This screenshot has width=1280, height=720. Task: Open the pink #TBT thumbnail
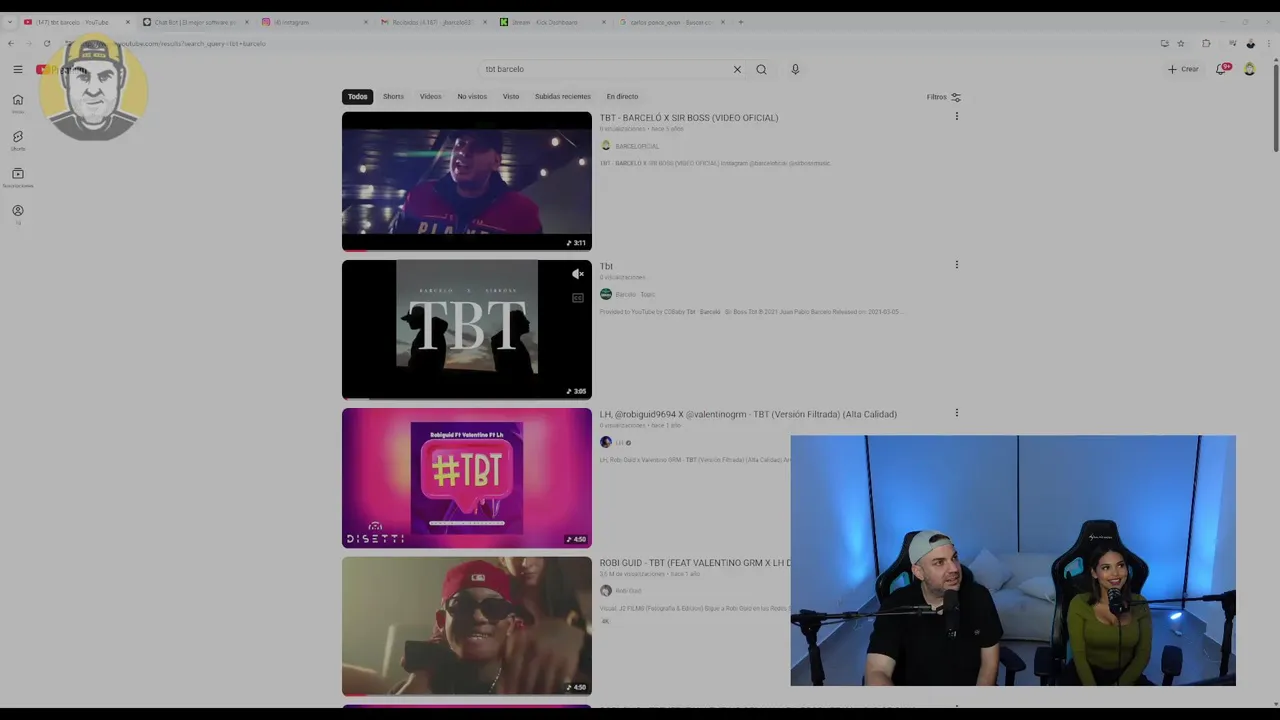467,478
